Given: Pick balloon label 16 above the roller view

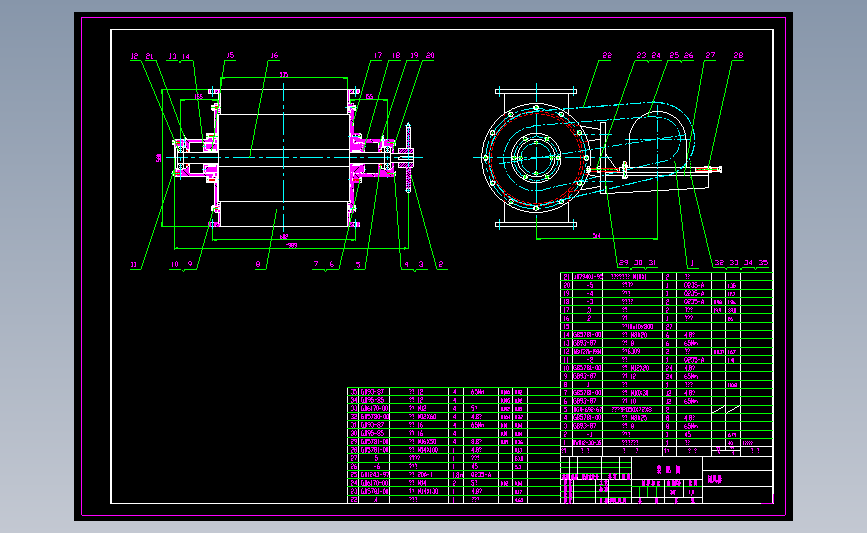Looking at the screenshot, I should point(274,55).
